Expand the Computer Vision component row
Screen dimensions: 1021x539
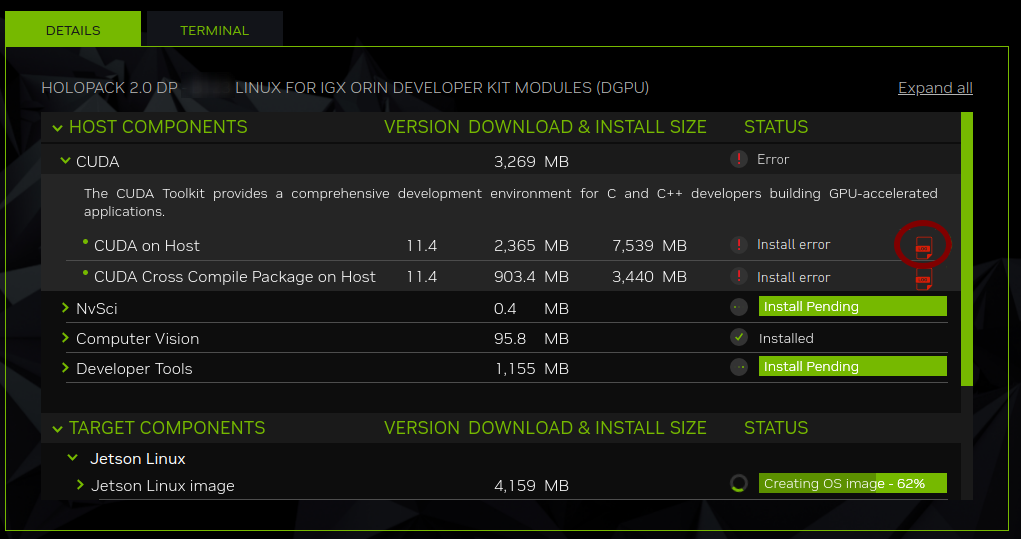(65, 338)
